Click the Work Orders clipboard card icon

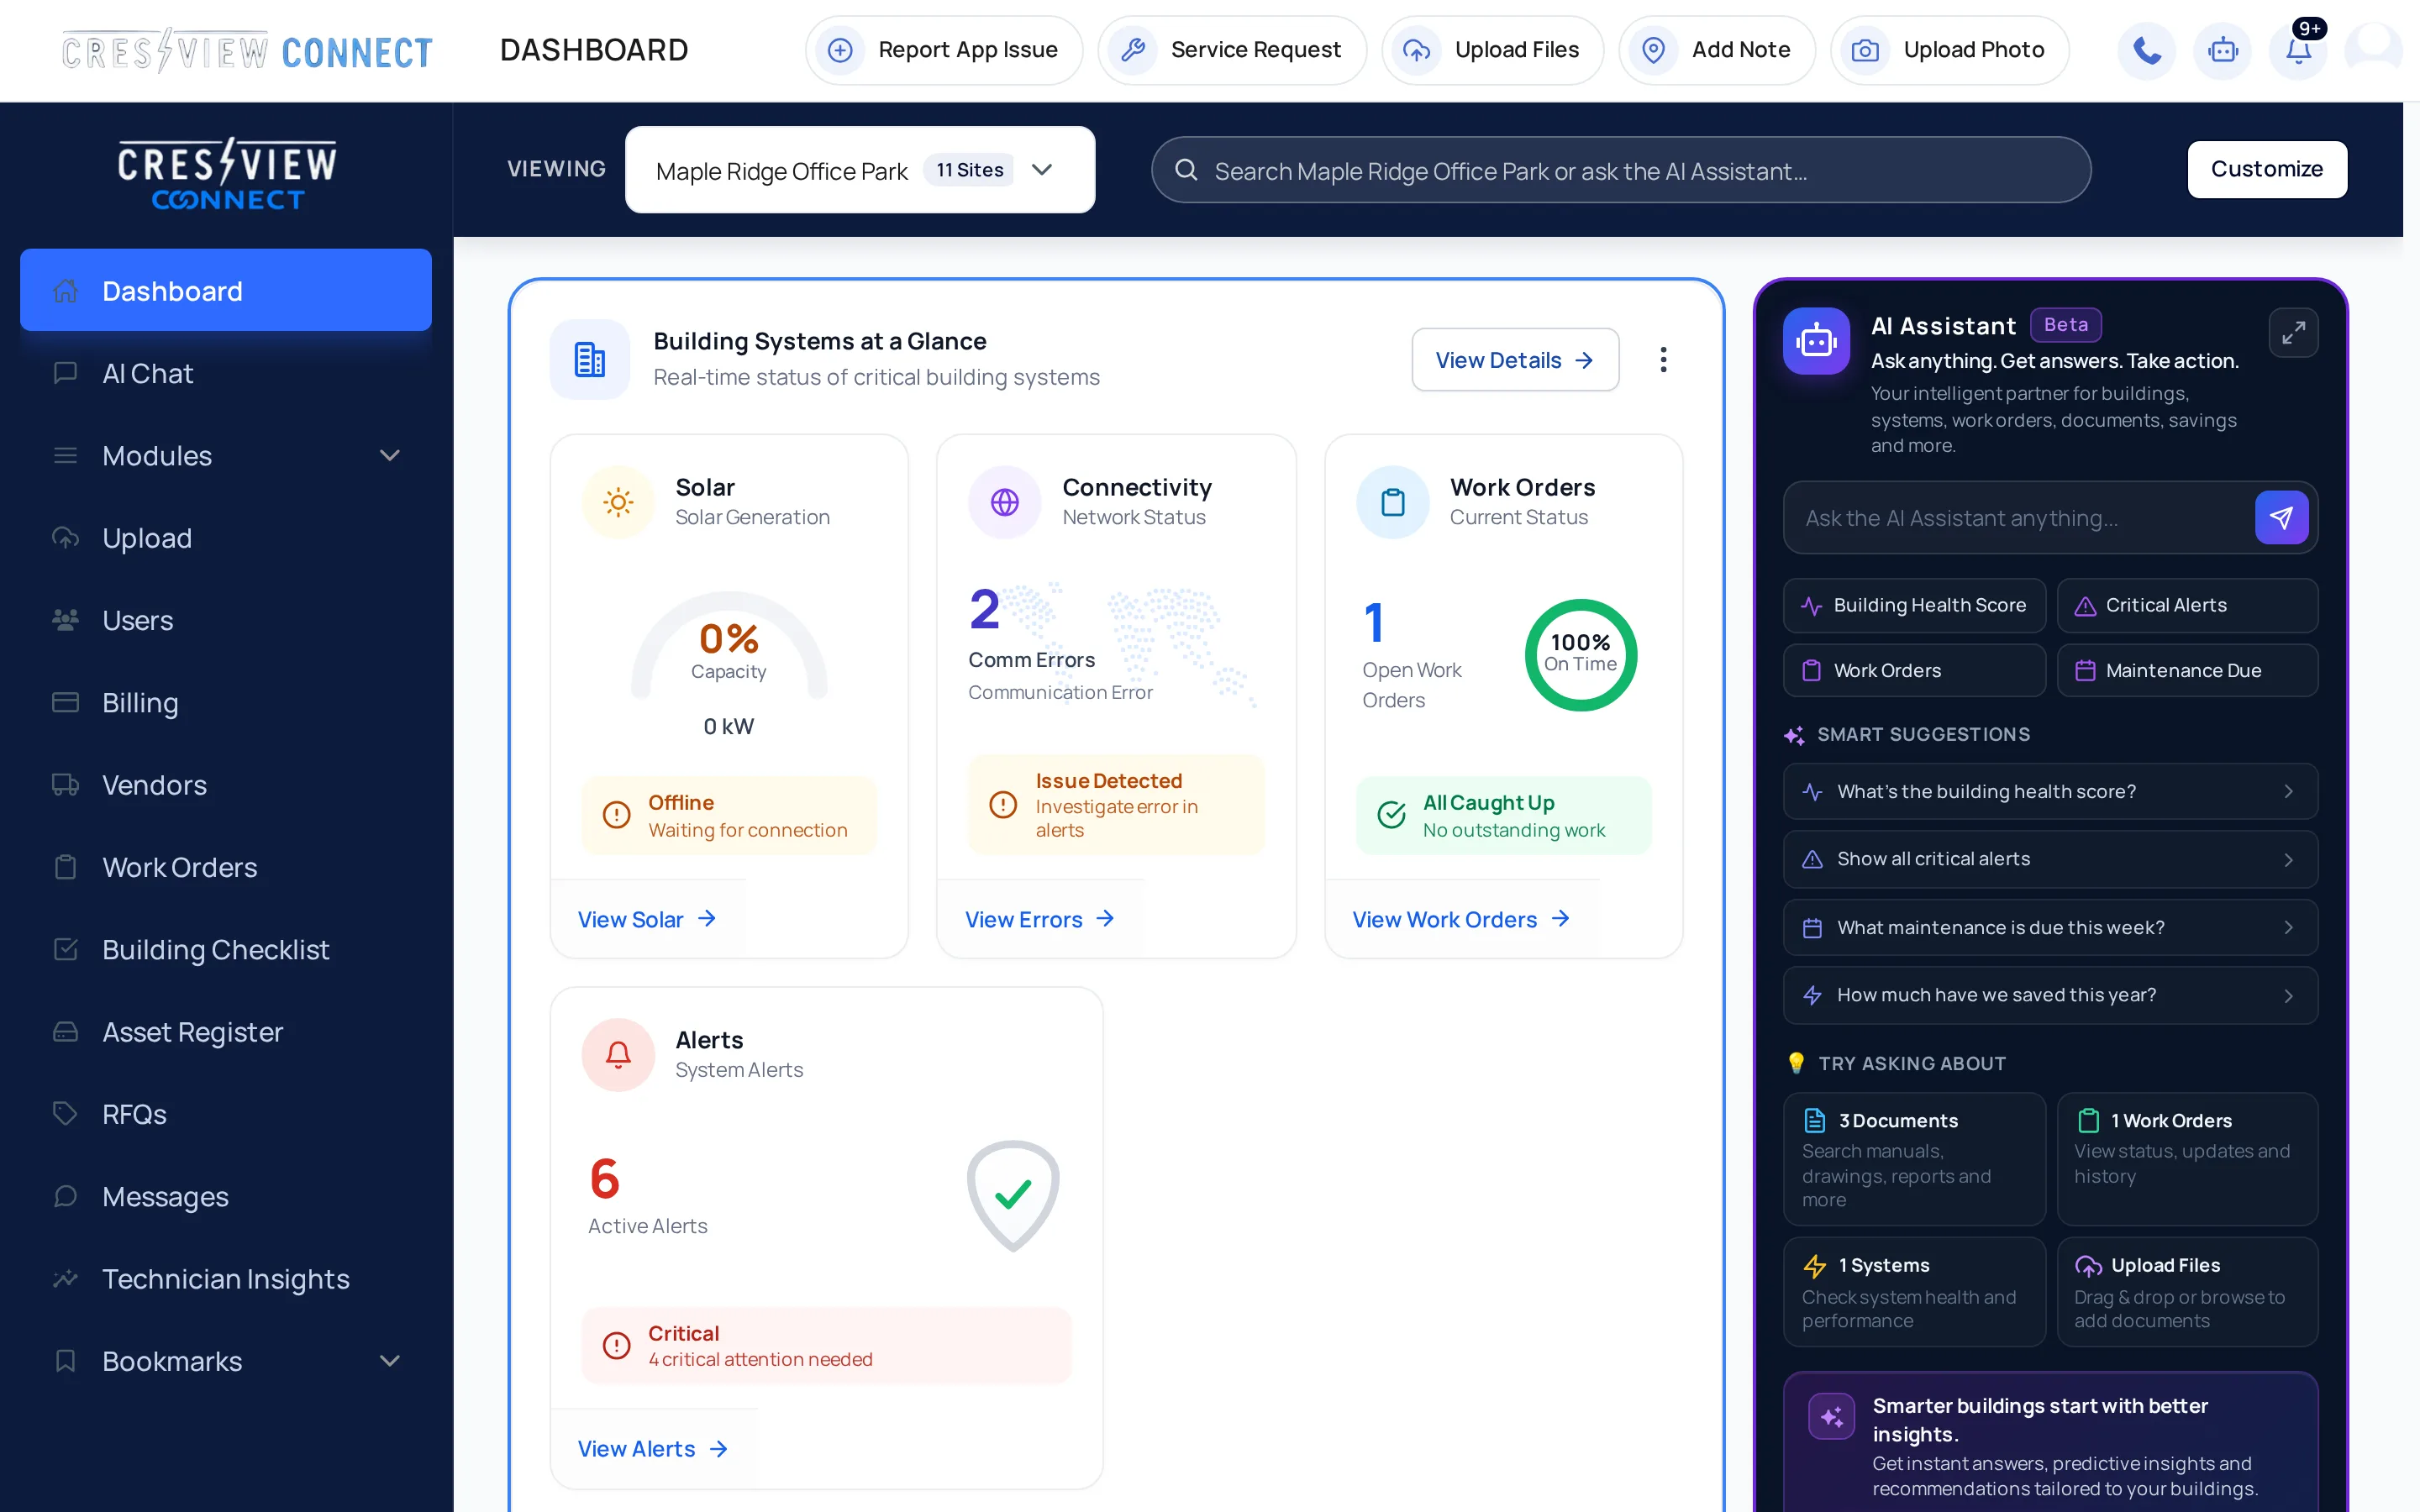tap(1392, 502)
